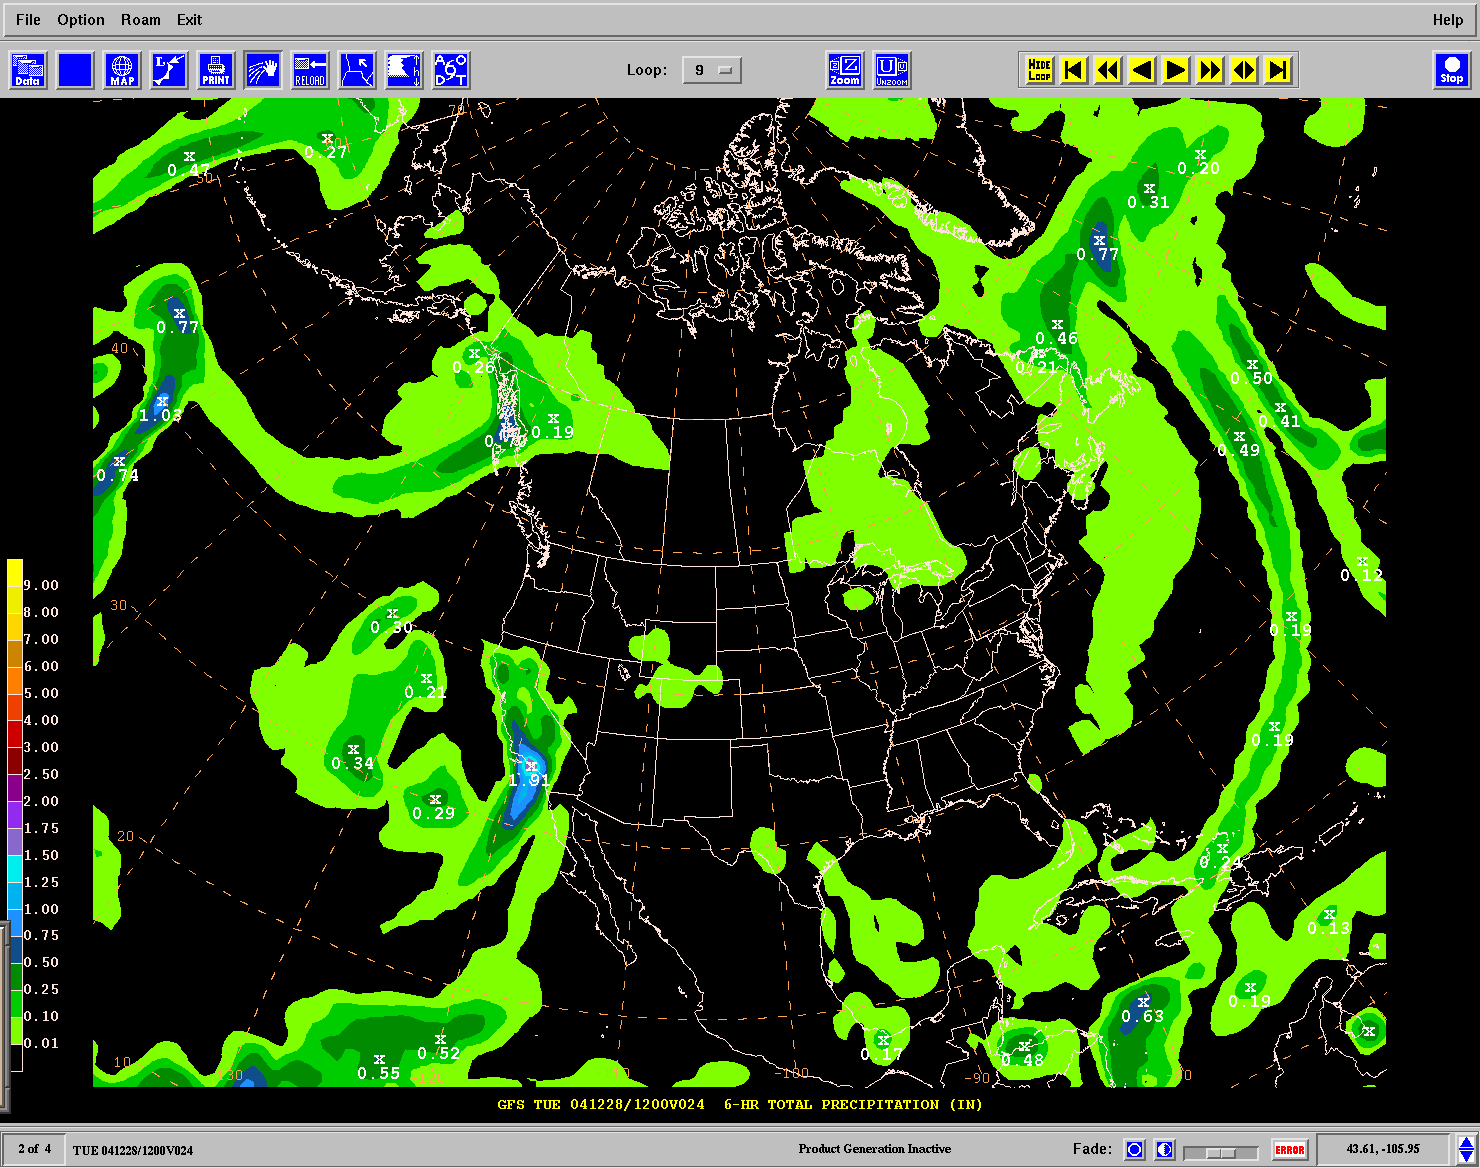Click the PRINT icon
This screenshot has height=1168, width=1480.
click(x=216, y=71)
